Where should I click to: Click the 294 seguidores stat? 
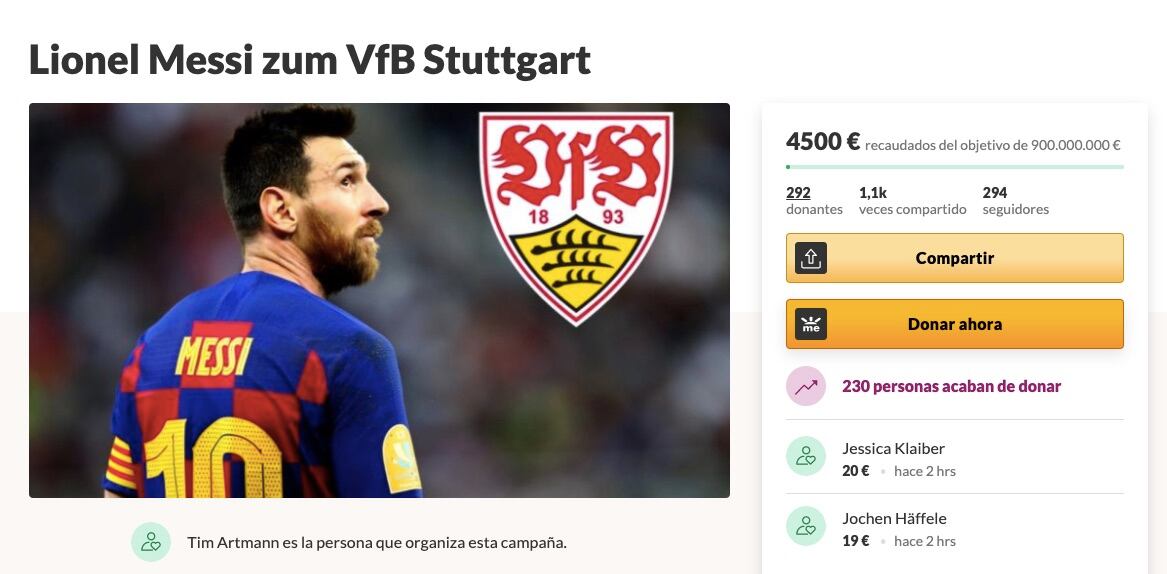[1015, 201]
